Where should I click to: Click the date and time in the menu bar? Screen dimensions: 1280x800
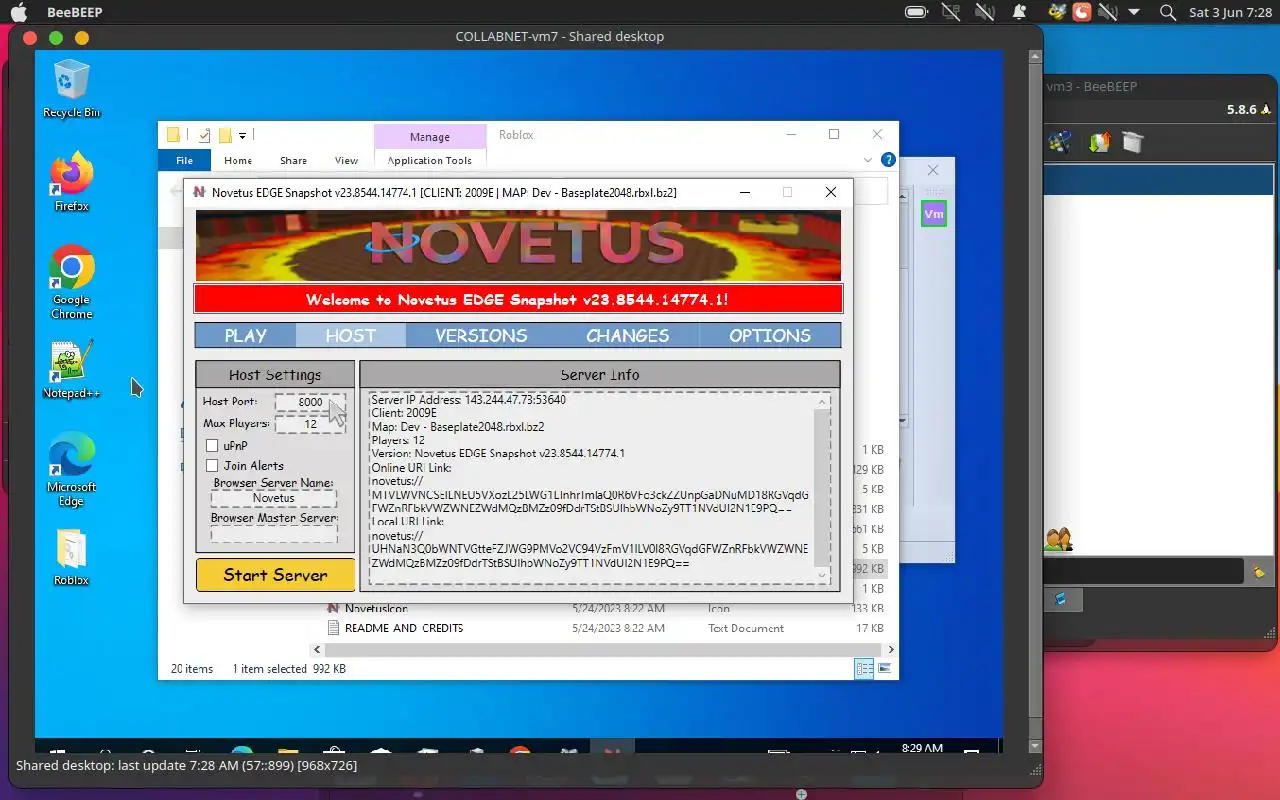point(1230,13)
